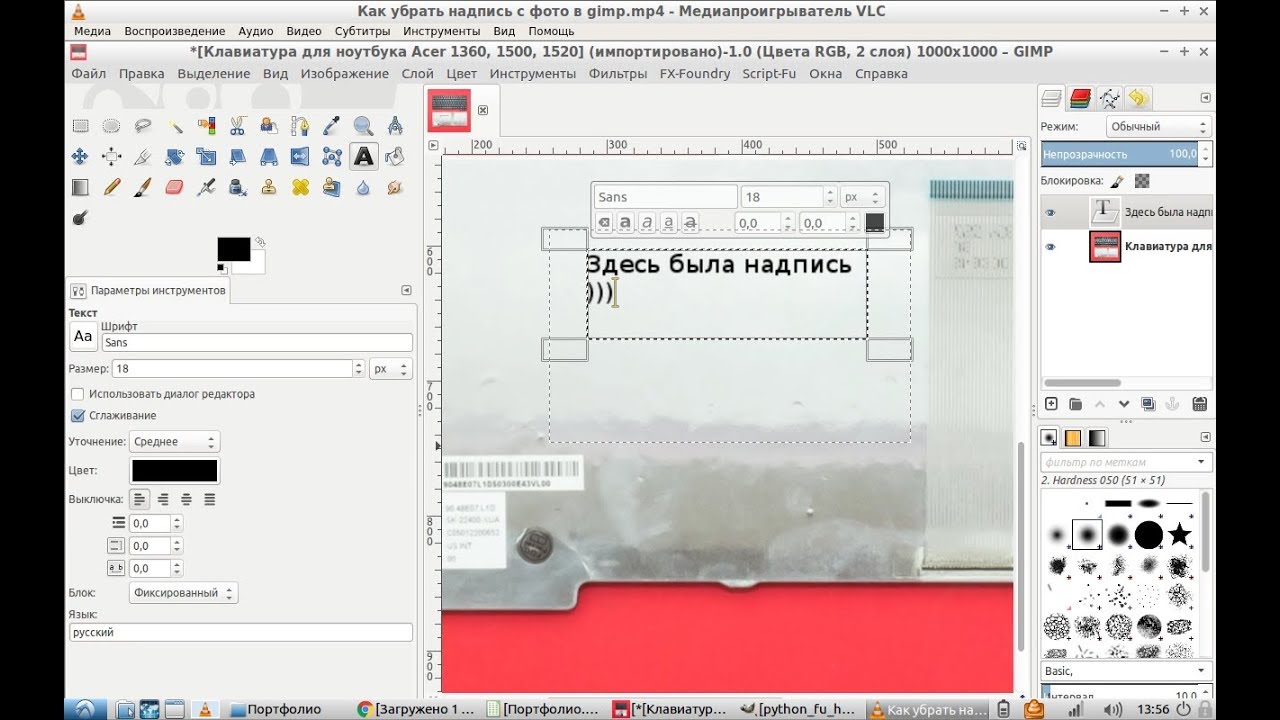Open tool options tab configuration menu arrow
This screenshot has width=1280, height=720.
406,290
